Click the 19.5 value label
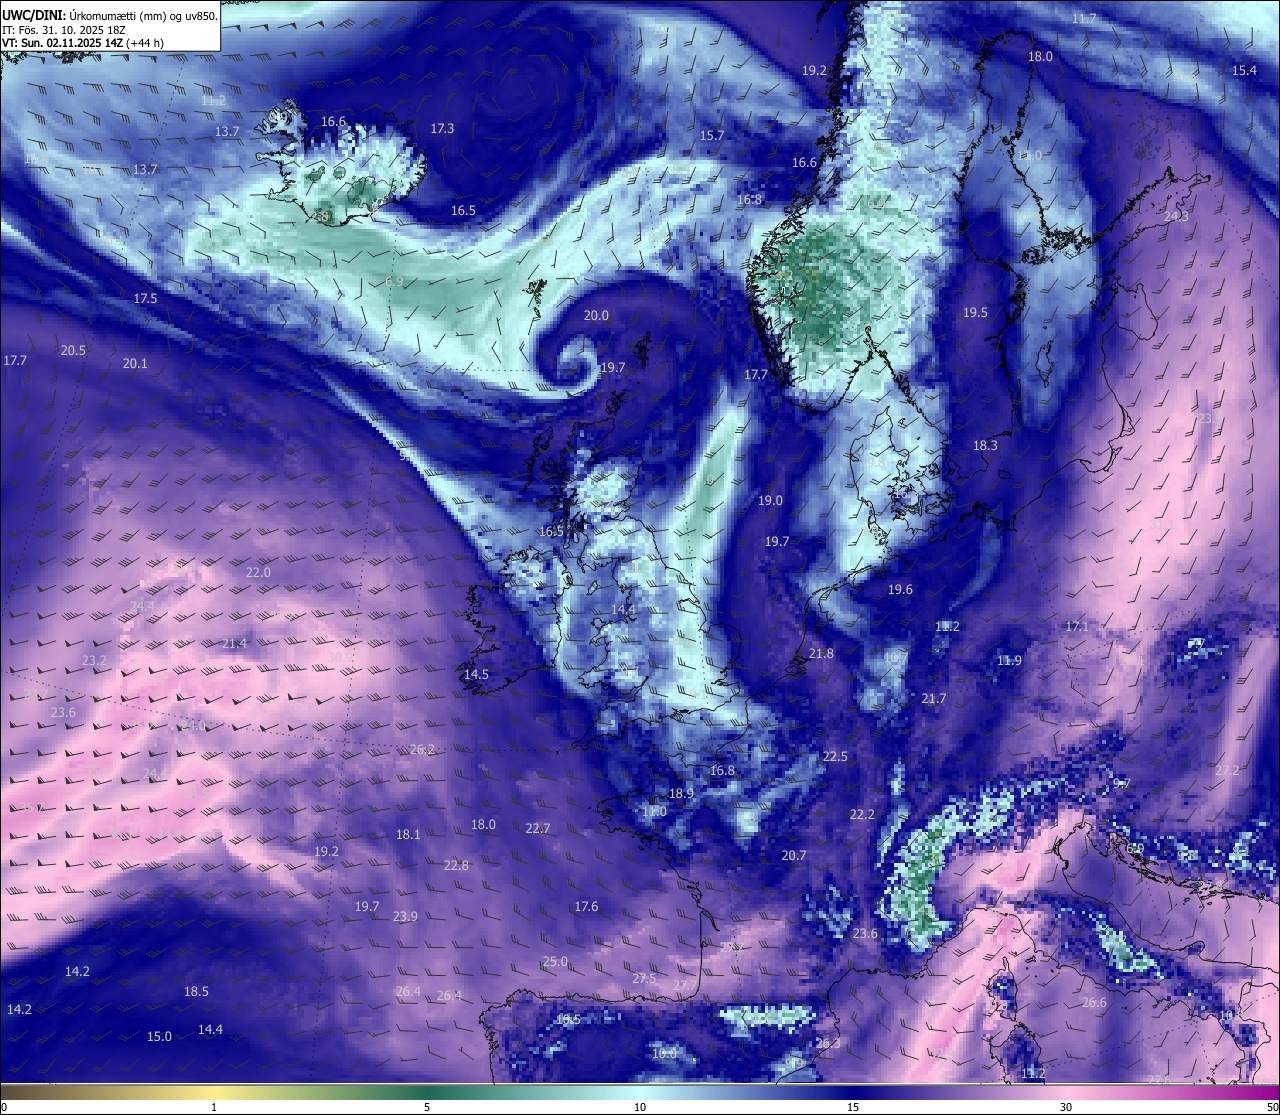1280x1115 pixels. click(x=975, y=312)
